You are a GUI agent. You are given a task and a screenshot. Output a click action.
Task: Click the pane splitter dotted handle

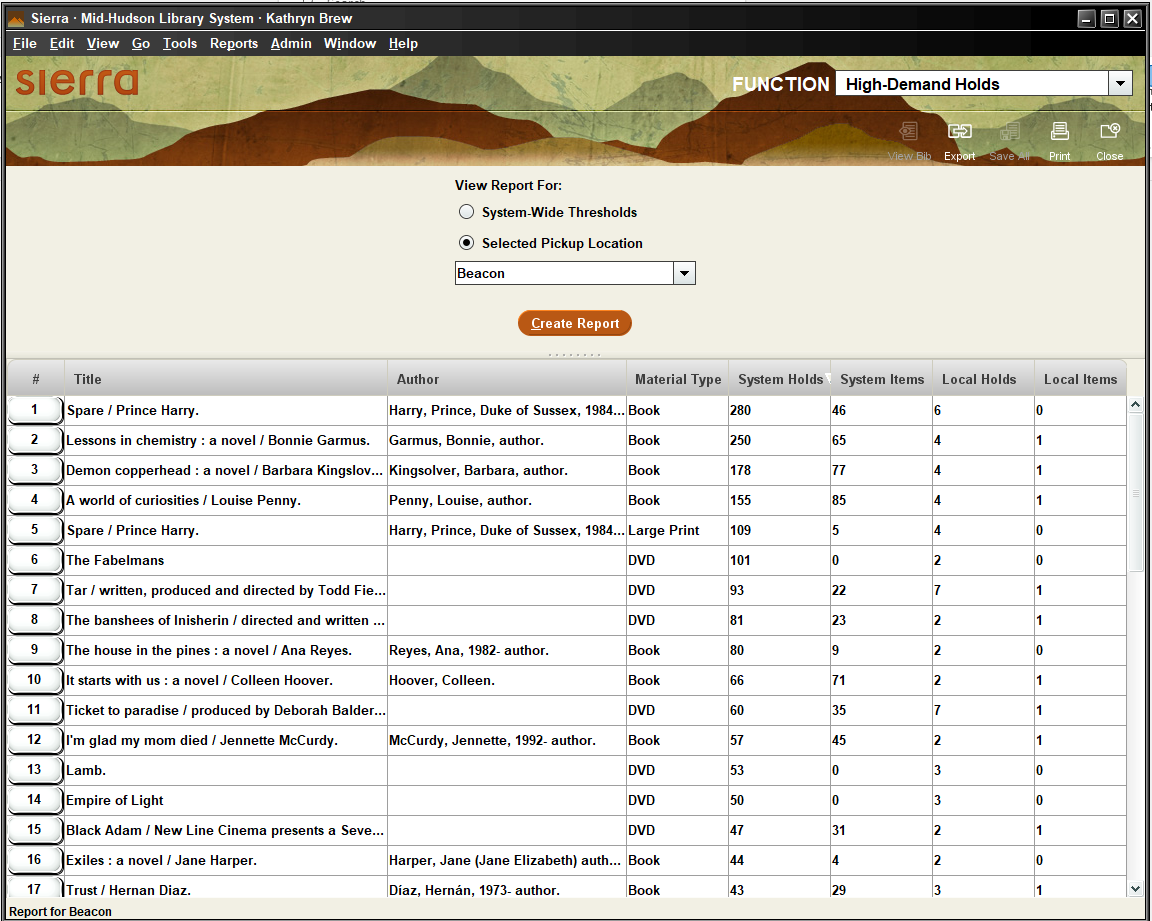tap(575, 355)
